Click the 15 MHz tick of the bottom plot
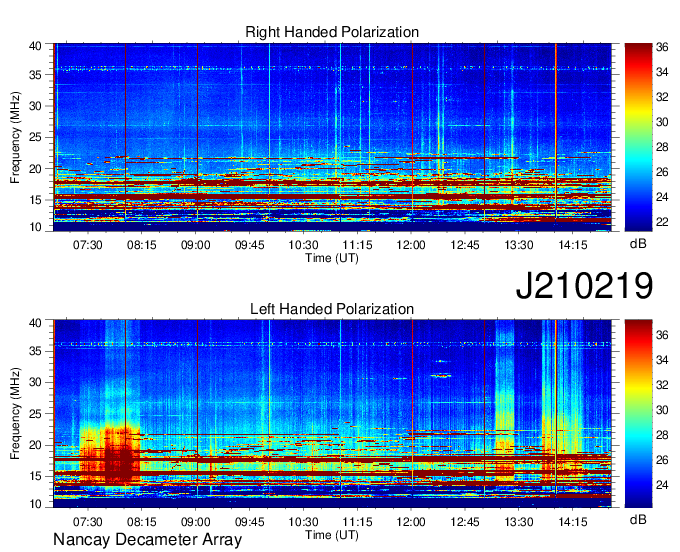680x552 pixels. (35, 477)
